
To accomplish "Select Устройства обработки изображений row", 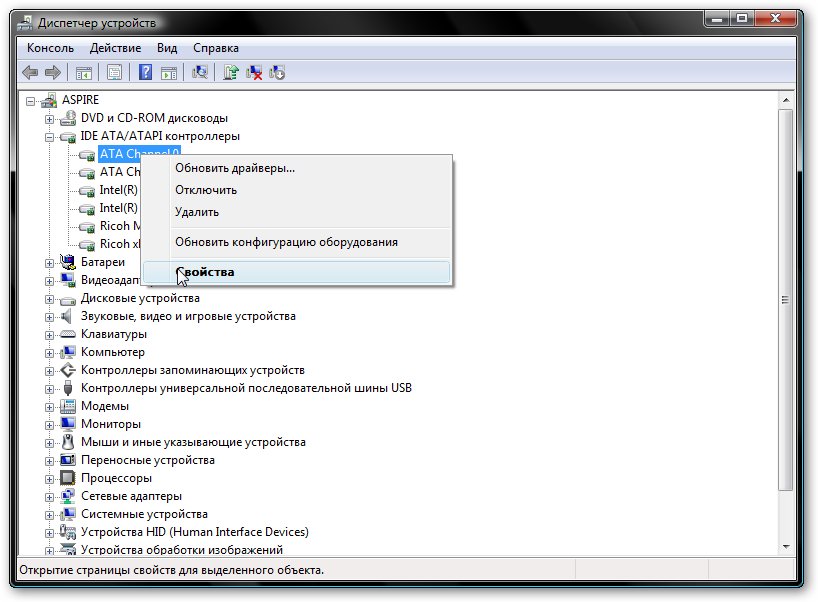I will (x=182, y=549).
